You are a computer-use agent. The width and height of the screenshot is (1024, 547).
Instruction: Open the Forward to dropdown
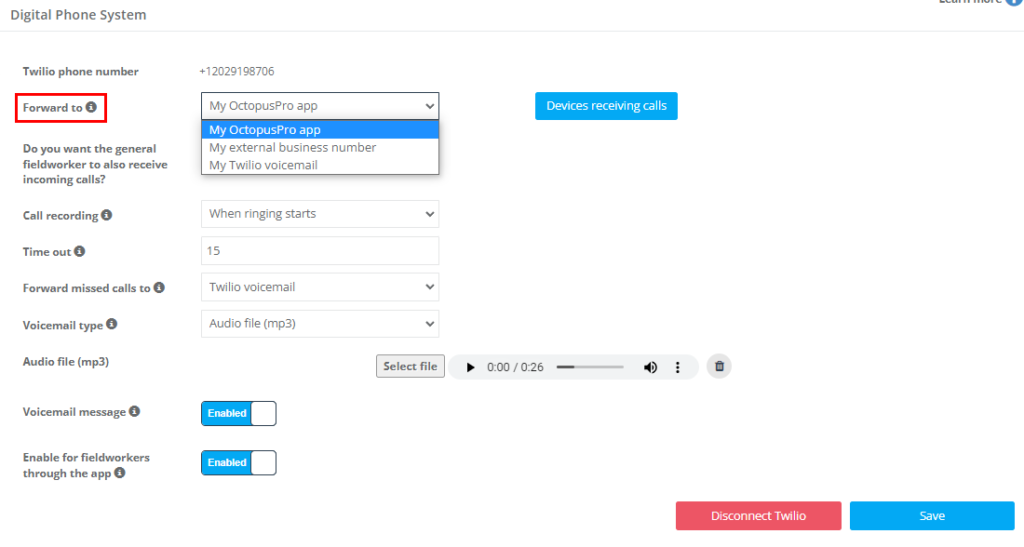pos(320,106)
